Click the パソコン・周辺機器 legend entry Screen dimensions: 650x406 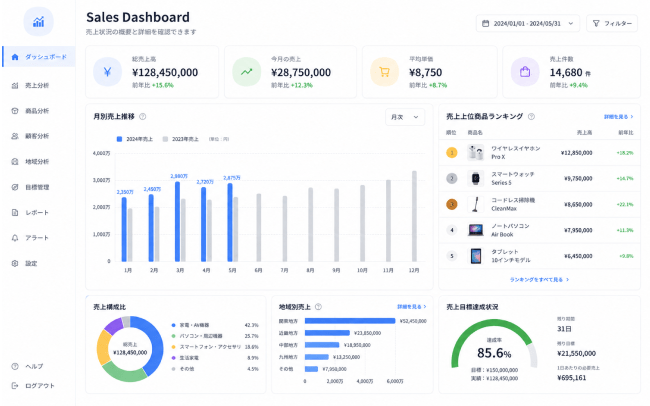point(215,336)
